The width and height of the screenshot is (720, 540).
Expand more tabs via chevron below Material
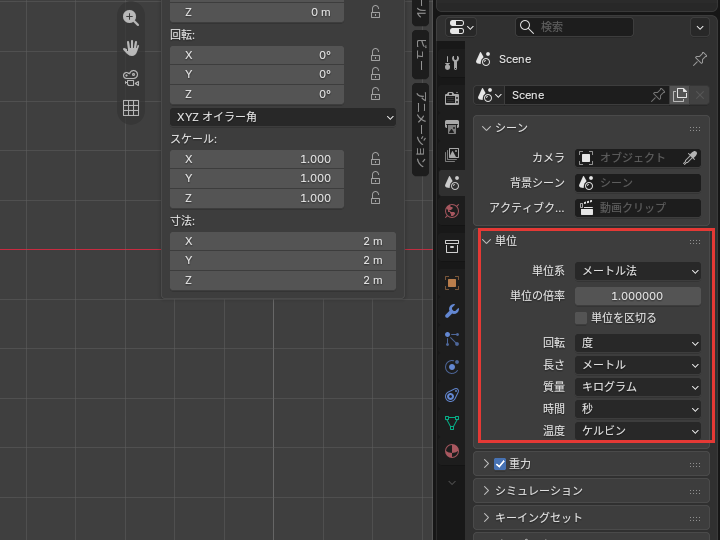pos(452,483)
